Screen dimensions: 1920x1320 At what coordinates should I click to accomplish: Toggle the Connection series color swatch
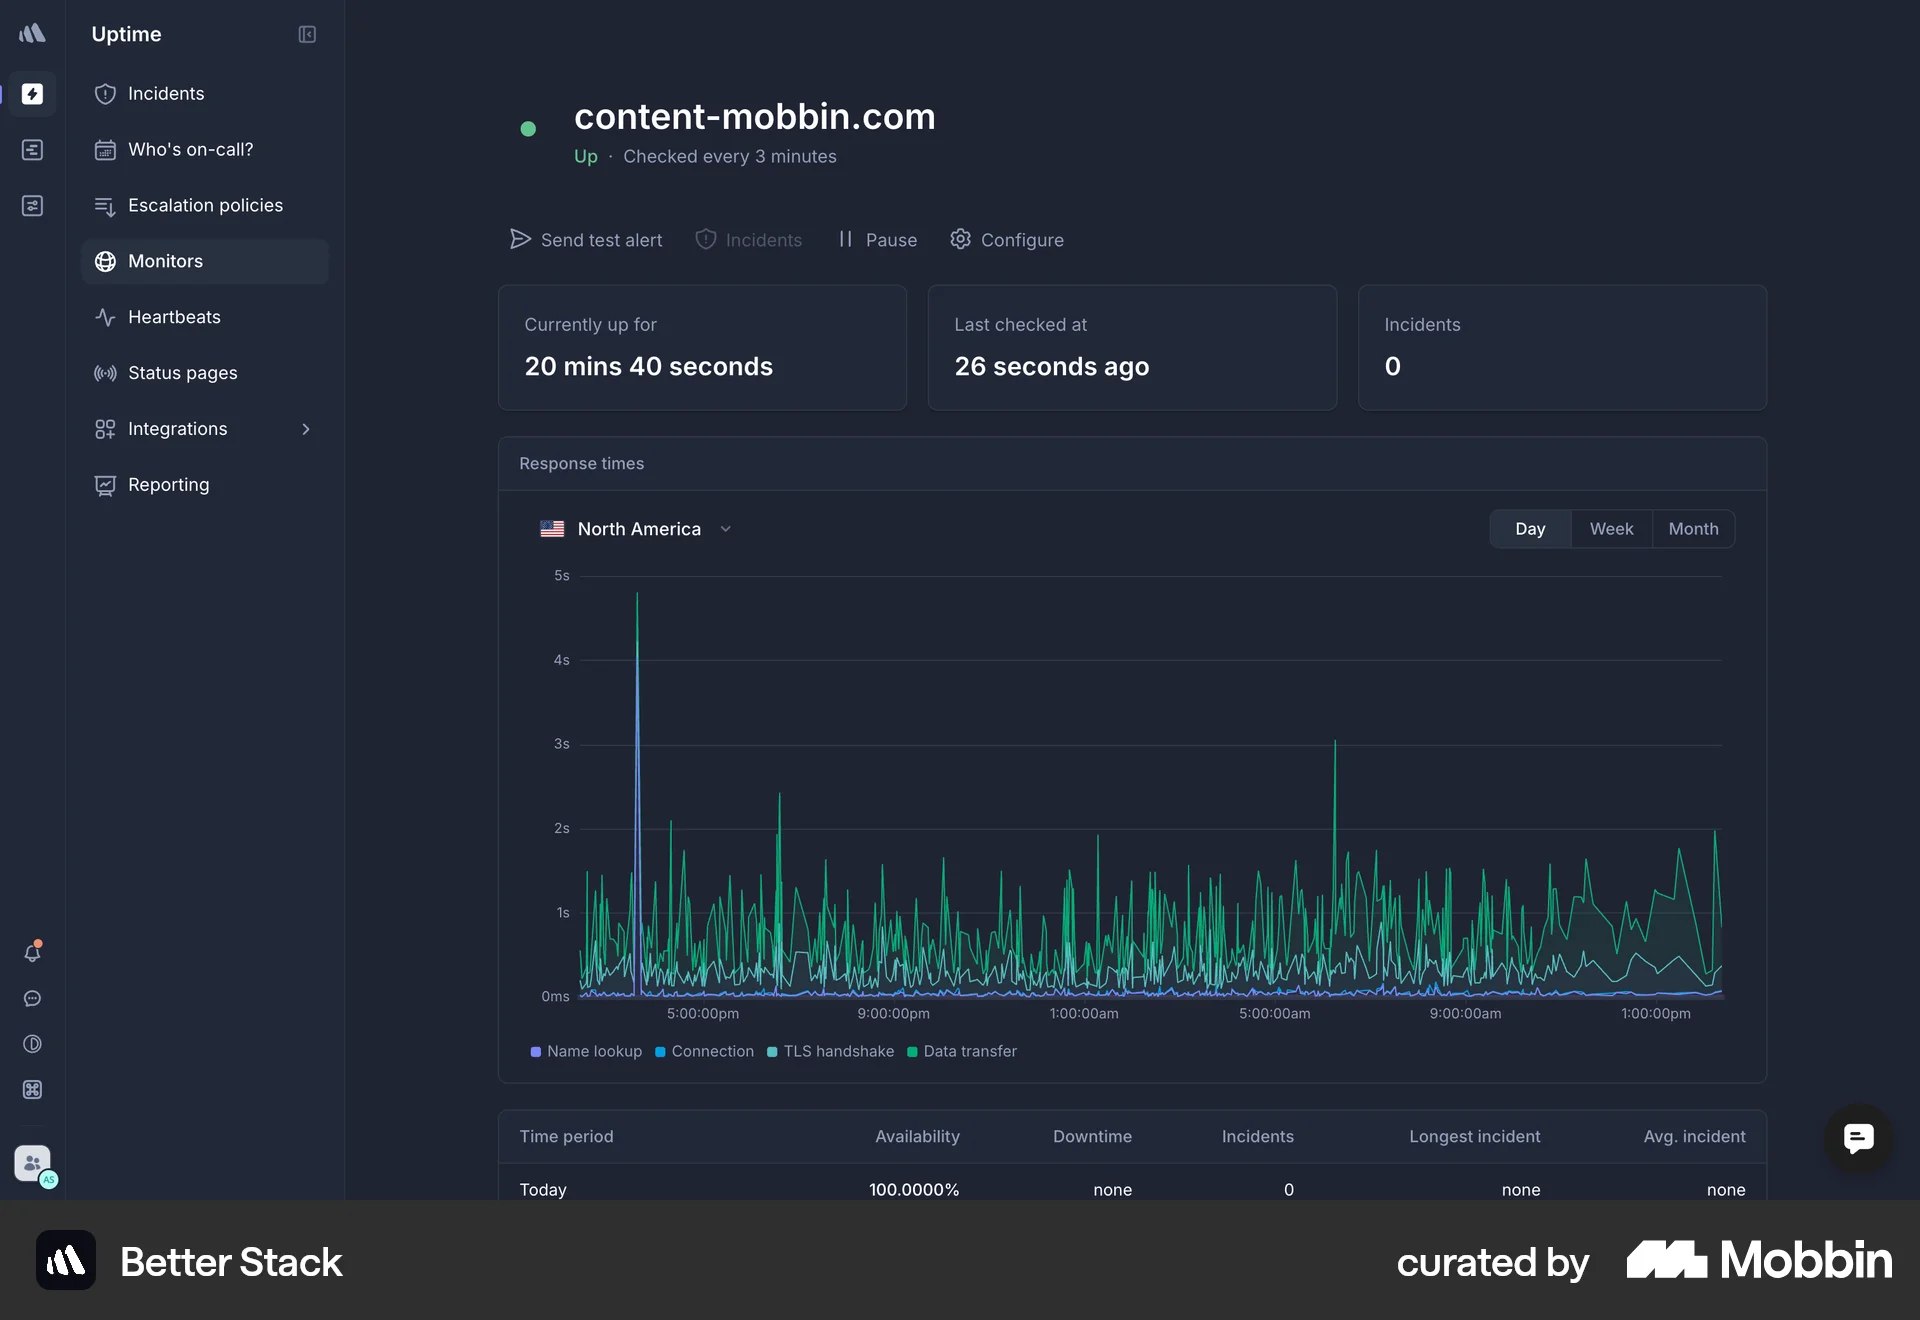click(660, 1051)
